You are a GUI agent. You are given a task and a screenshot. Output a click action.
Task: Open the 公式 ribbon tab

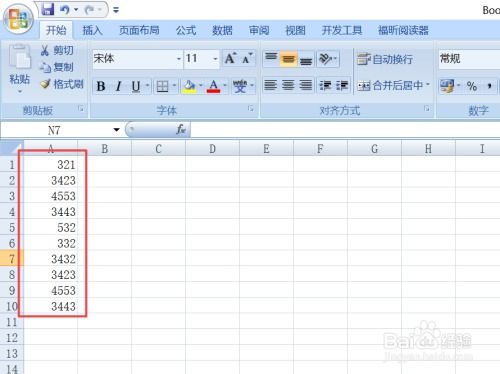(x=186, y=30)
